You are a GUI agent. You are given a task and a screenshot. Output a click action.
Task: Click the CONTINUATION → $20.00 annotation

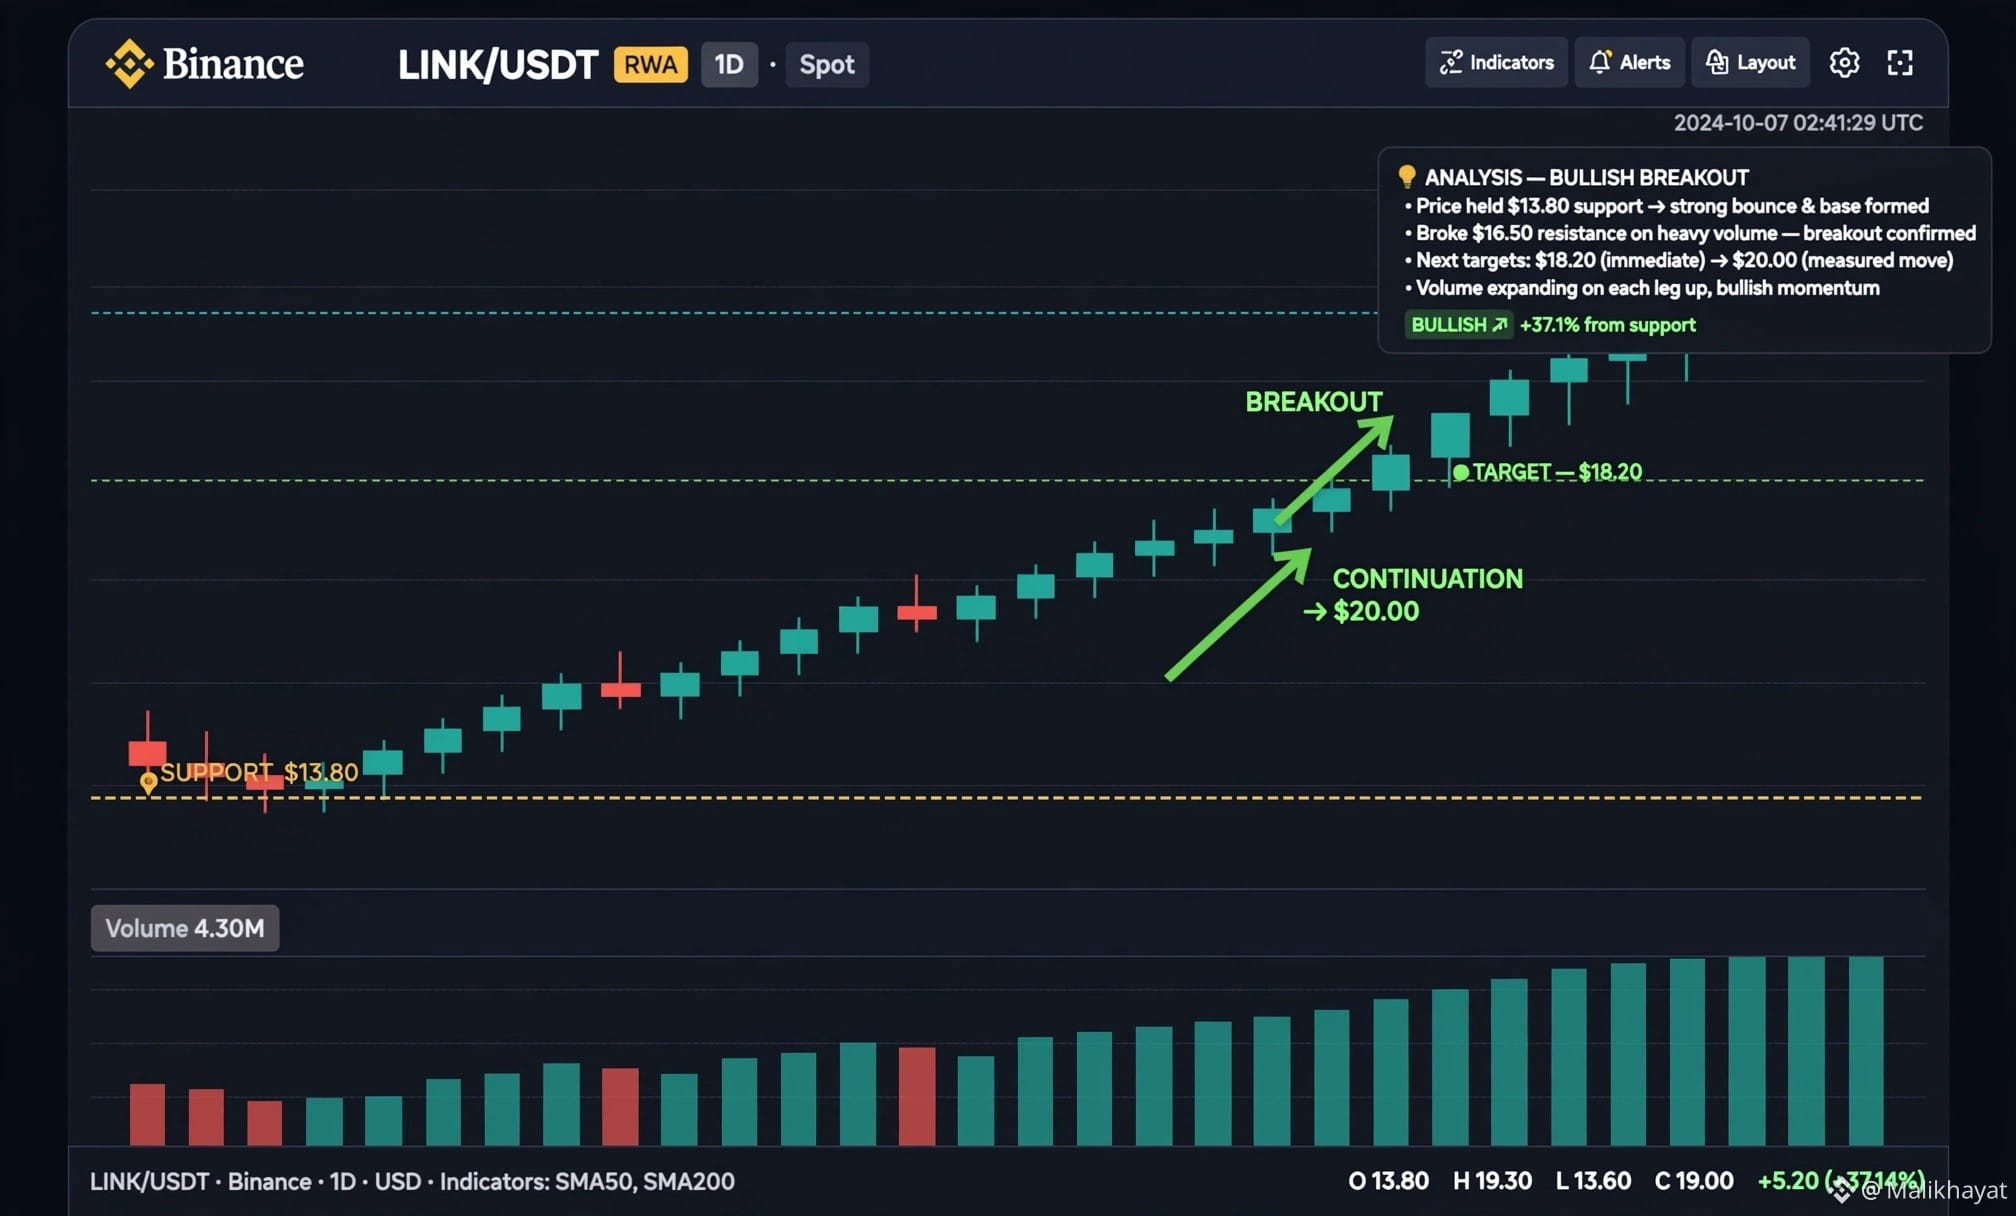(1413, 595)
